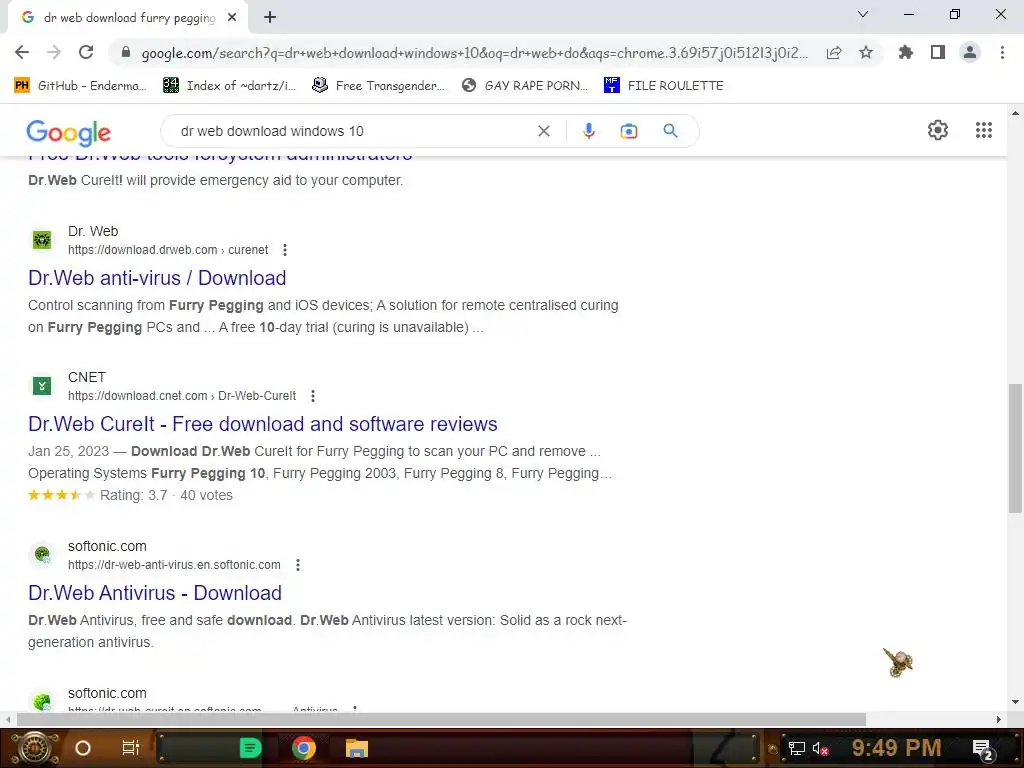Open the download.drweb.com result options menu
The width and height of the screenshot is (1024, 768).
click(284, 250)
